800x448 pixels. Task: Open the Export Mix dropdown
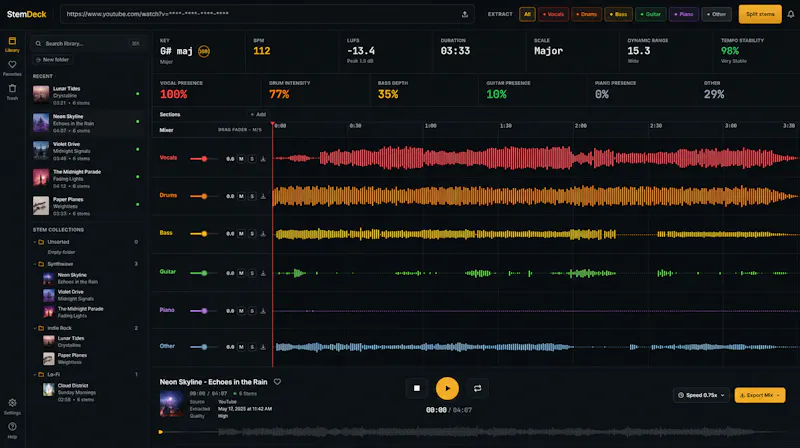click(x=760, y=395)
